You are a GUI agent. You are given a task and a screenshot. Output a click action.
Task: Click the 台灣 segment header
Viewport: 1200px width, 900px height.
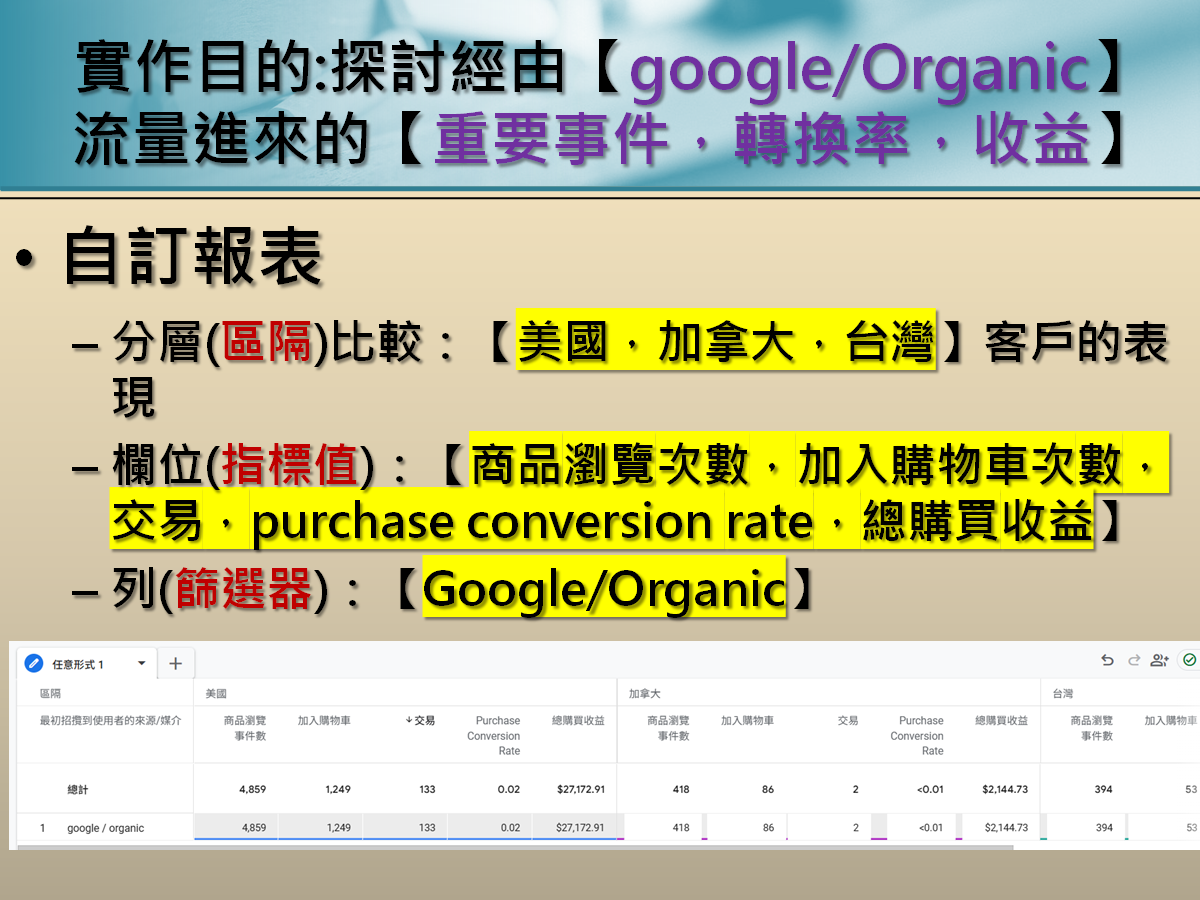[1063, 693]
